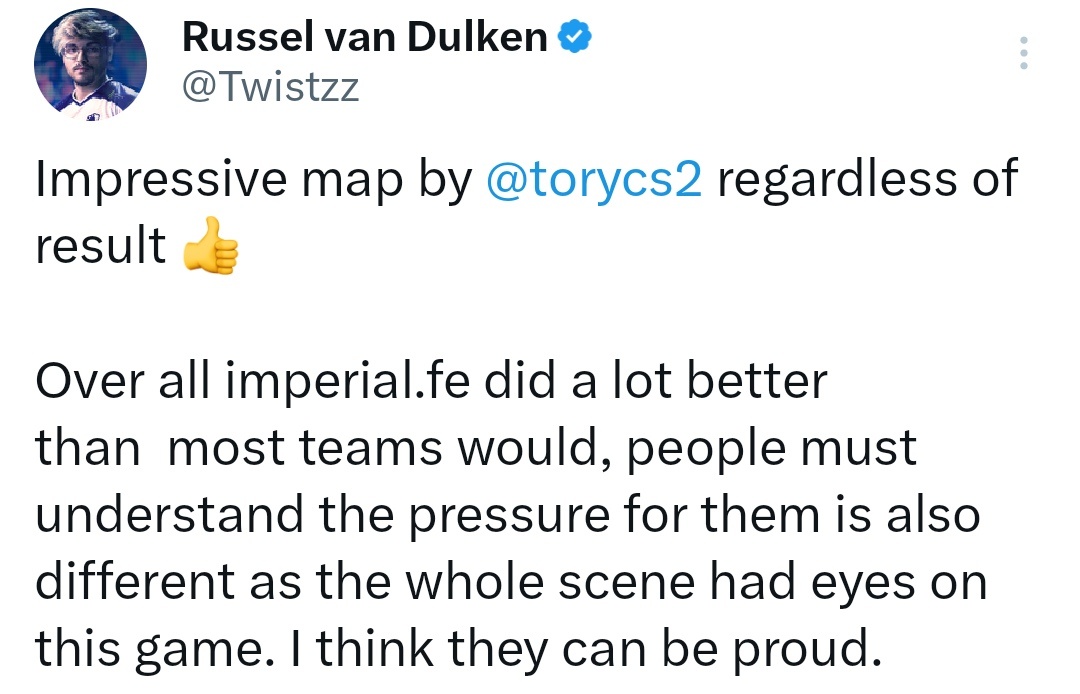Click the line "than most teams would, people must"
Viewport: 1080px width, 694px height.
coord(476,448)
